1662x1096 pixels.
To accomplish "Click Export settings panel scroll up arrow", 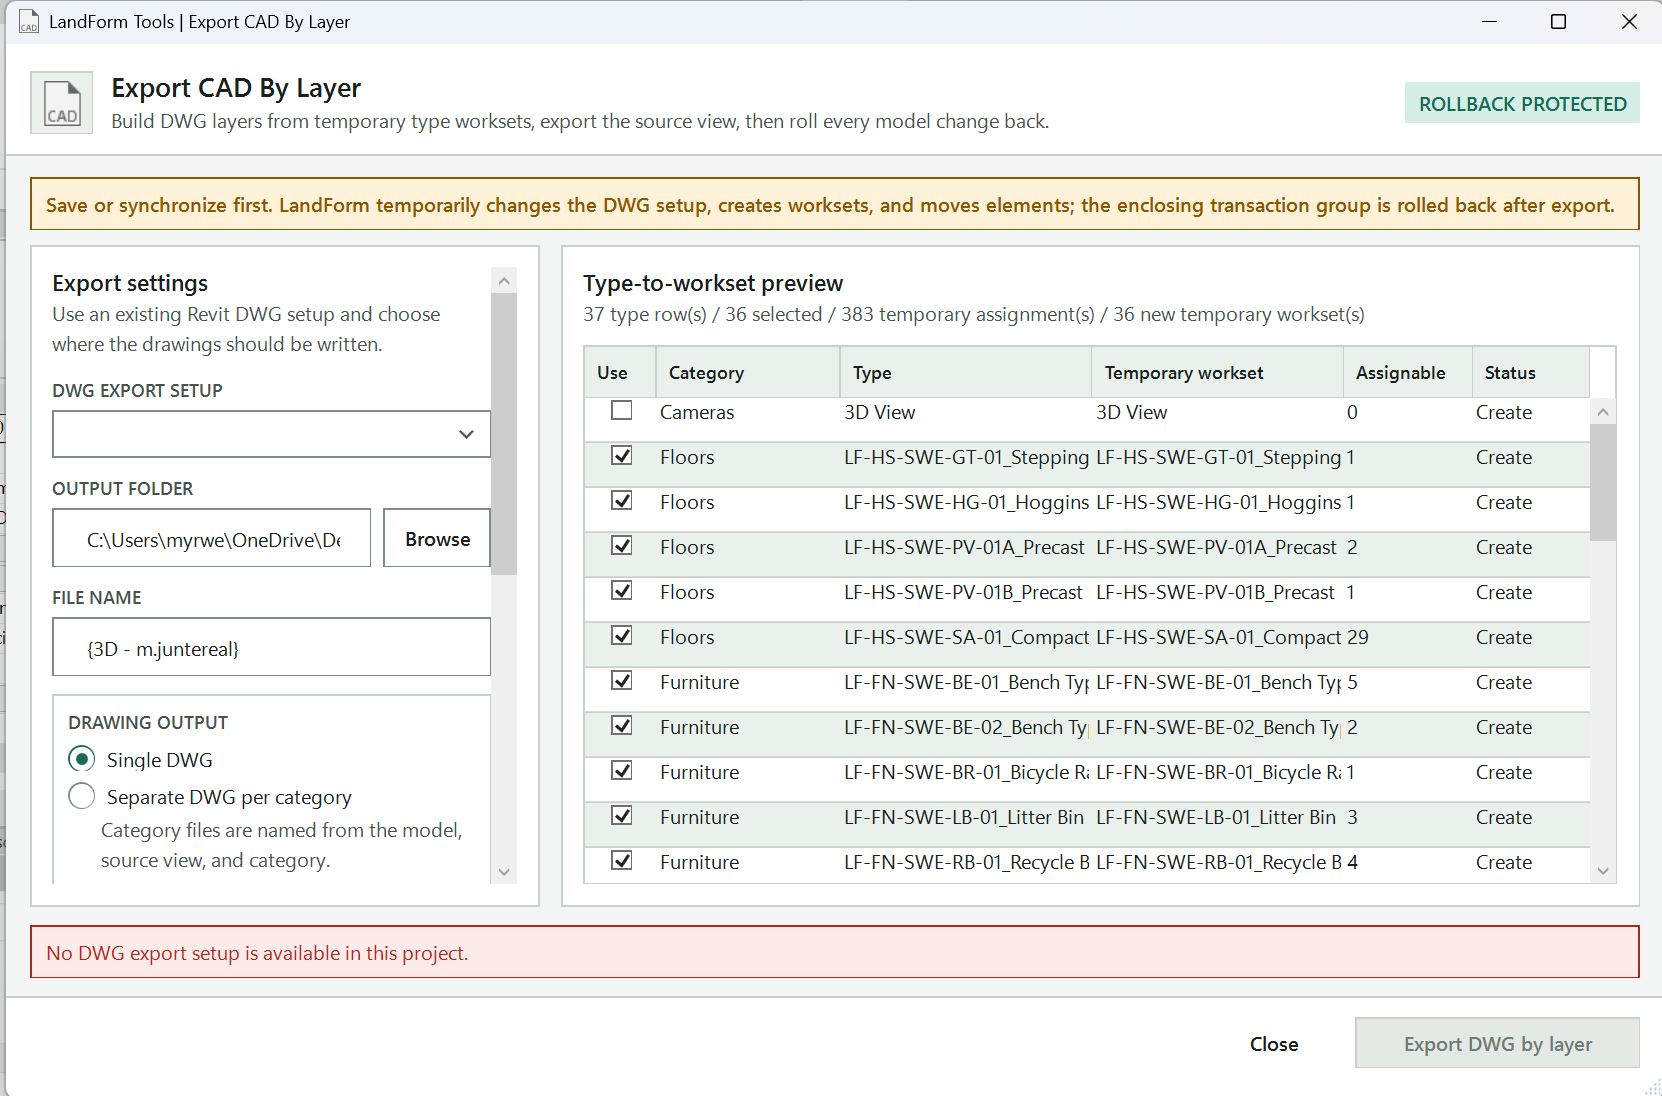I will tap(504, 281).
